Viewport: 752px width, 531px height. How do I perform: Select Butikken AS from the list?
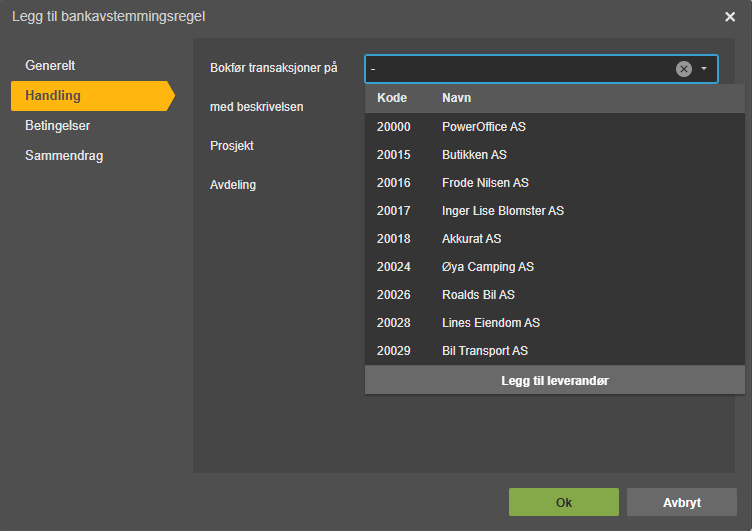555,154
